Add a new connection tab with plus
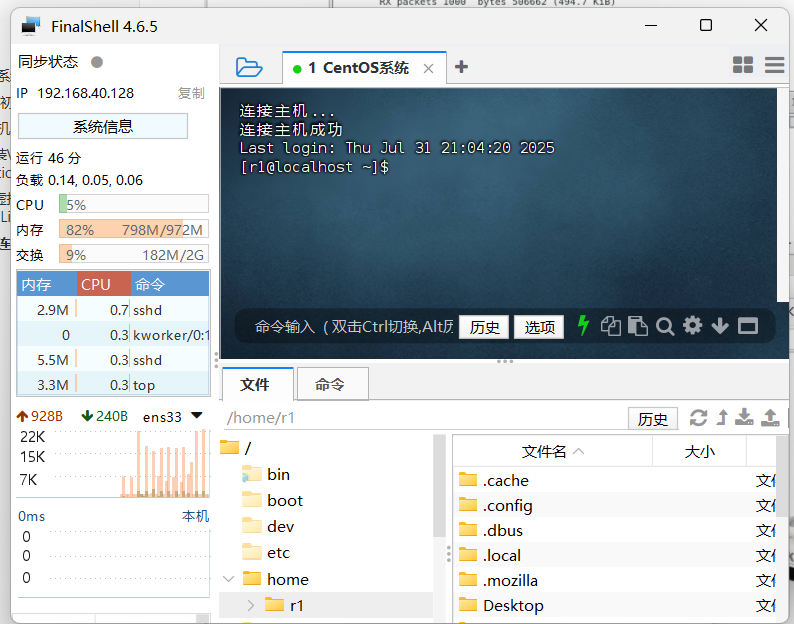 (461, 66)
